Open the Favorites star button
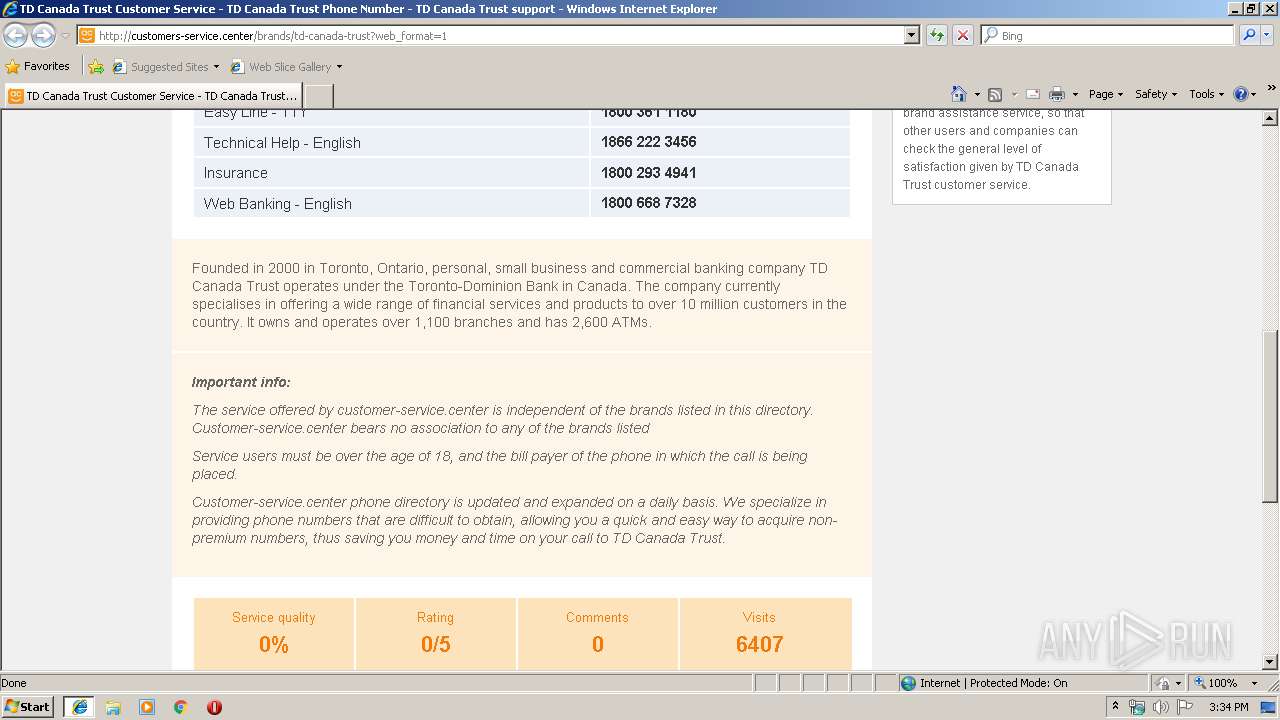This screenshot has height=720, width=1280. [38, 67]
